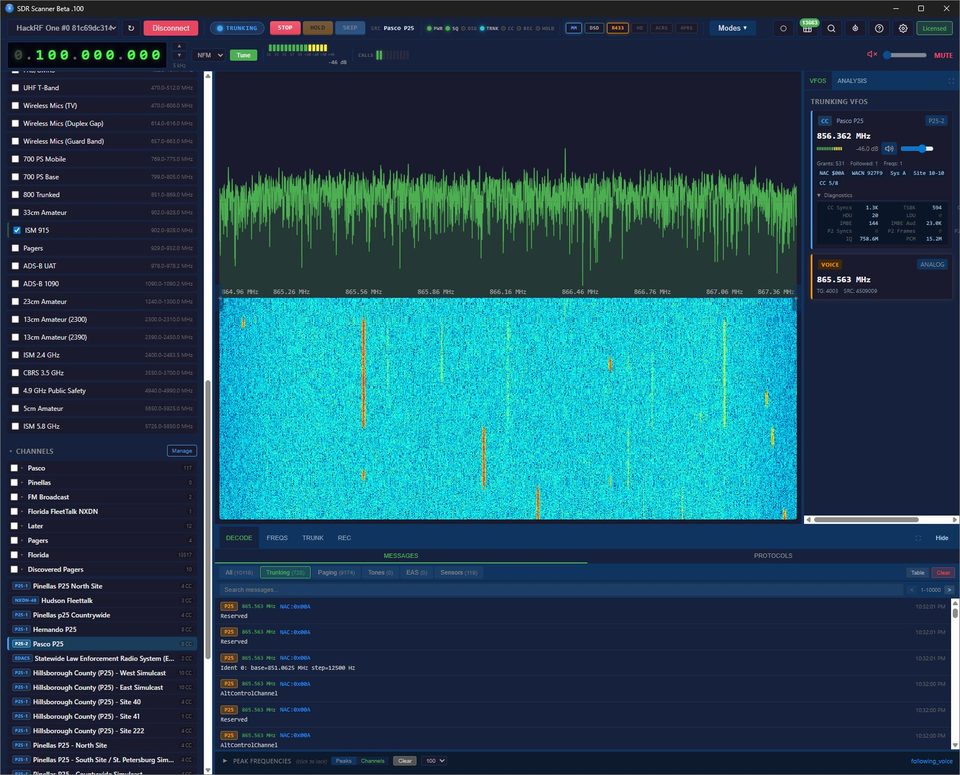The image size is (960, 775).
Task: Go to the previous message page arrow
Action: coord(912,590)
